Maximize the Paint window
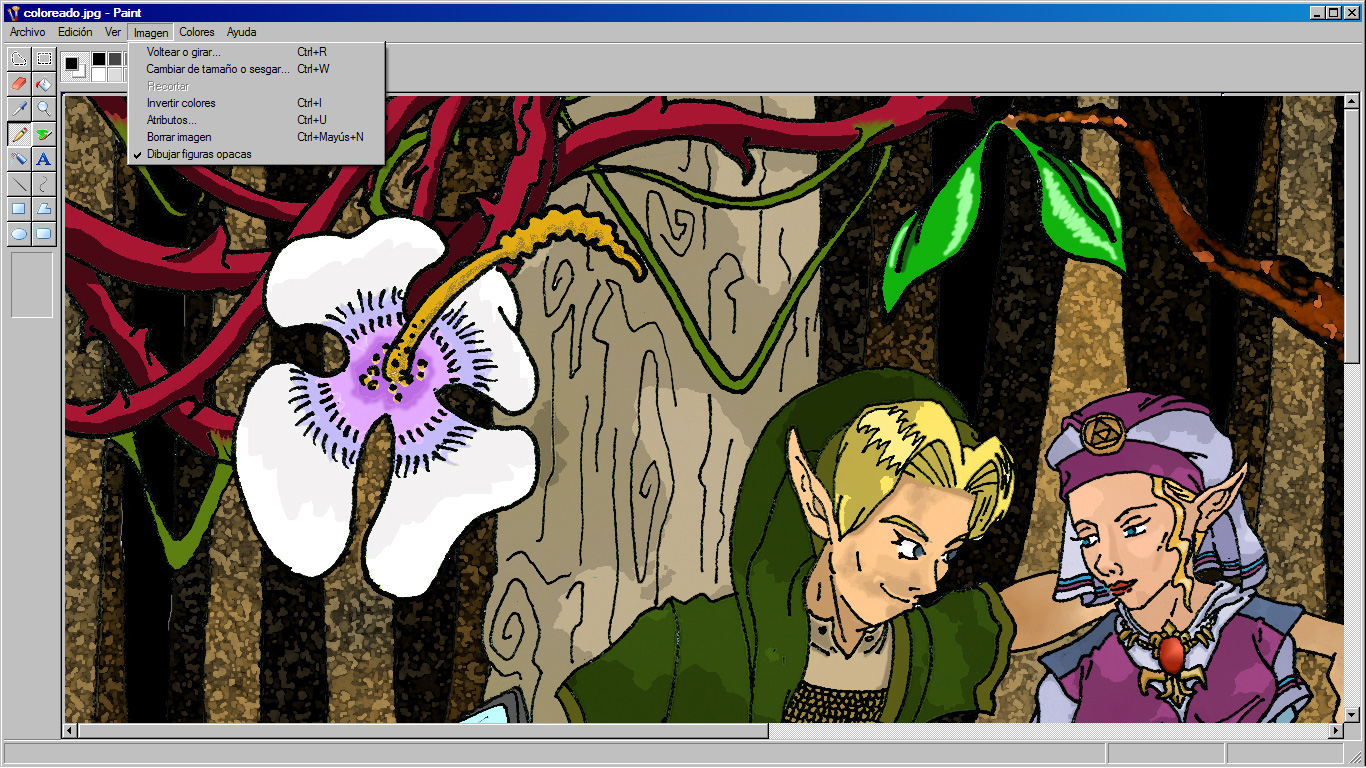The image size is (1366, 768). pyautogui.click(x=1333, y=12)
